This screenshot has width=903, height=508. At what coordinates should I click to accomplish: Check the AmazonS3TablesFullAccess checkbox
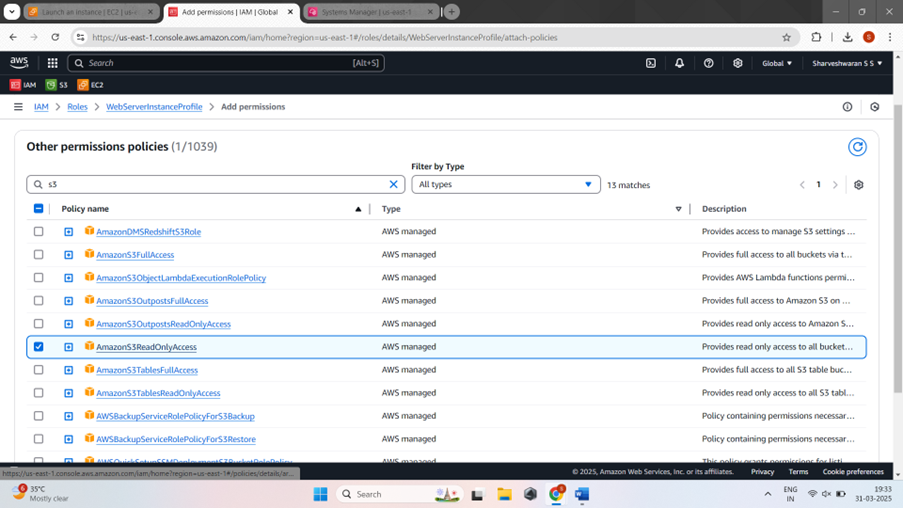(x=39, y=370)
